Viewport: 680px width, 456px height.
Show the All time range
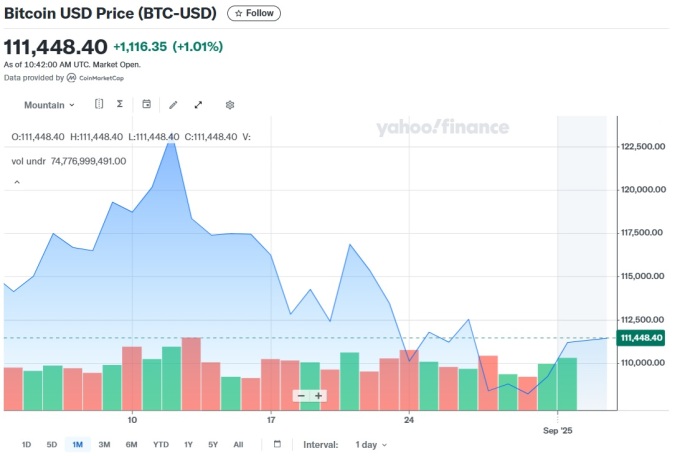pyautogui.click(x=238, y=444)
